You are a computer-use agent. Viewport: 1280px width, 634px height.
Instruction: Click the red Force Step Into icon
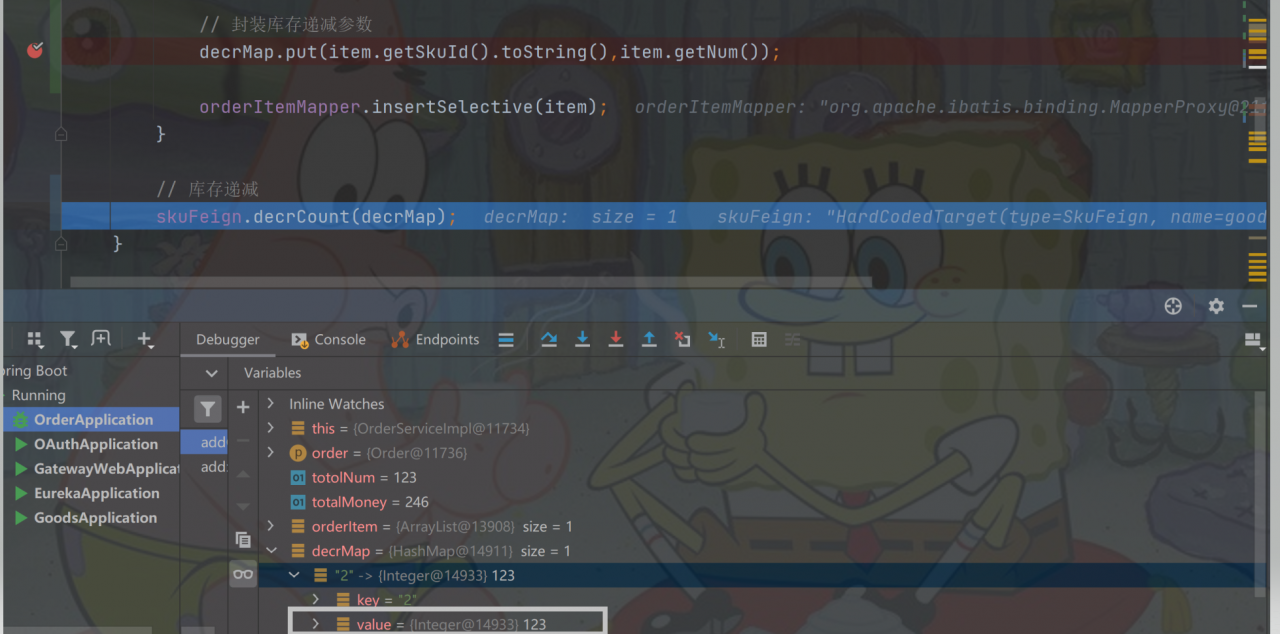tap(616, 339)
